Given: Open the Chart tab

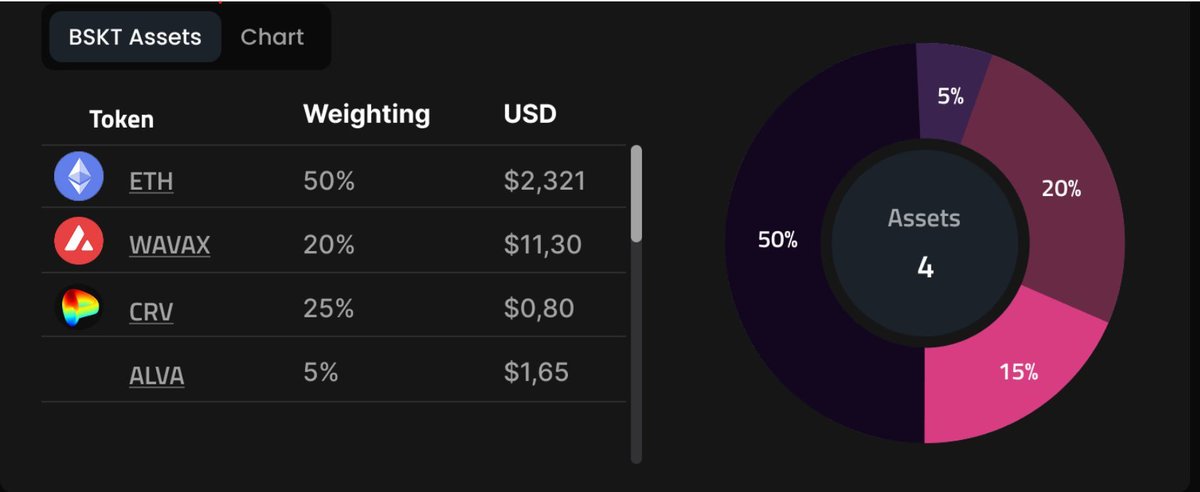Looking at the screenshot, I should [272, 37].
